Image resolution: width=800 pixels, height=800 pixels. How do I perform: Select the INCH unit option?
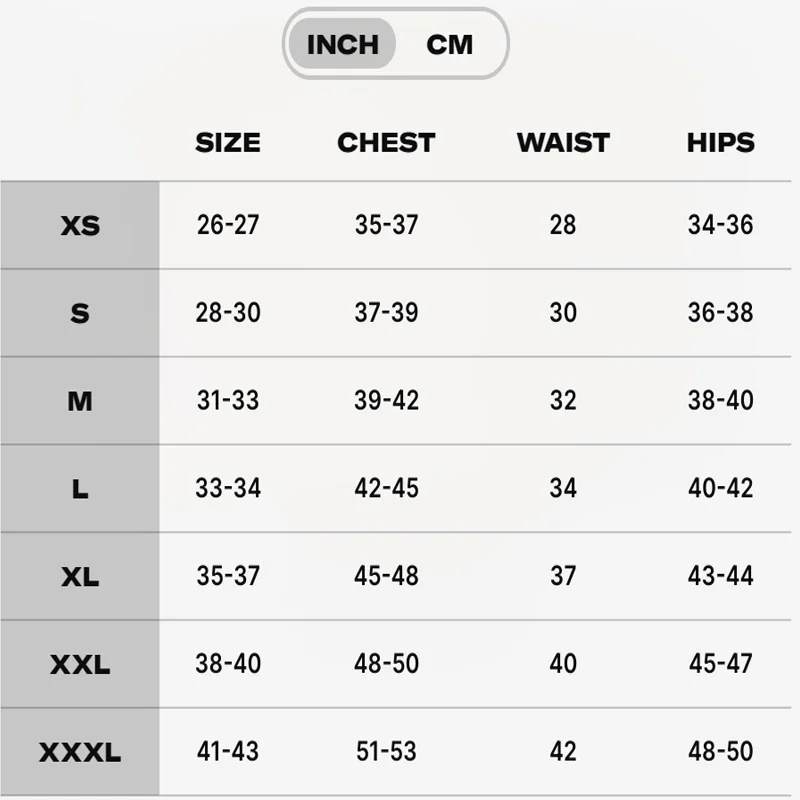pyautogui.click(x=342, y=45)
